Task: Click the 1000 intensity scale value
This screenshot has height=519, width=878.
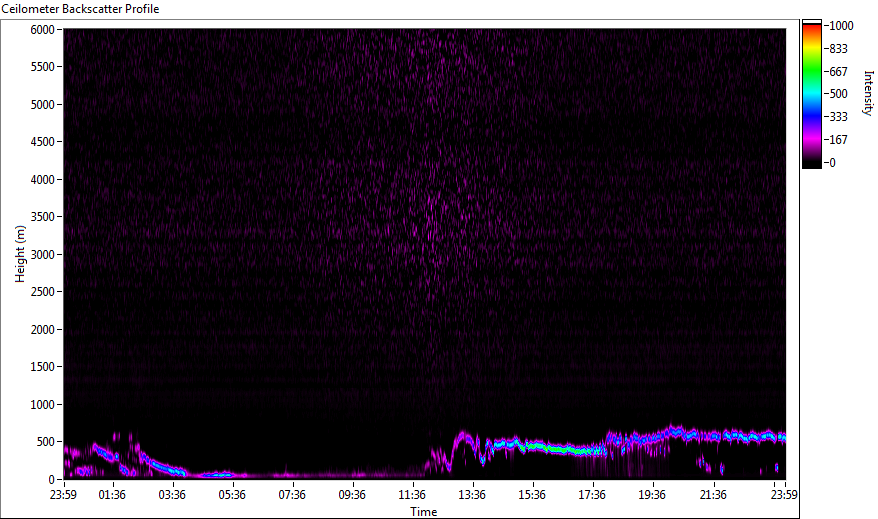Action: 842,26
